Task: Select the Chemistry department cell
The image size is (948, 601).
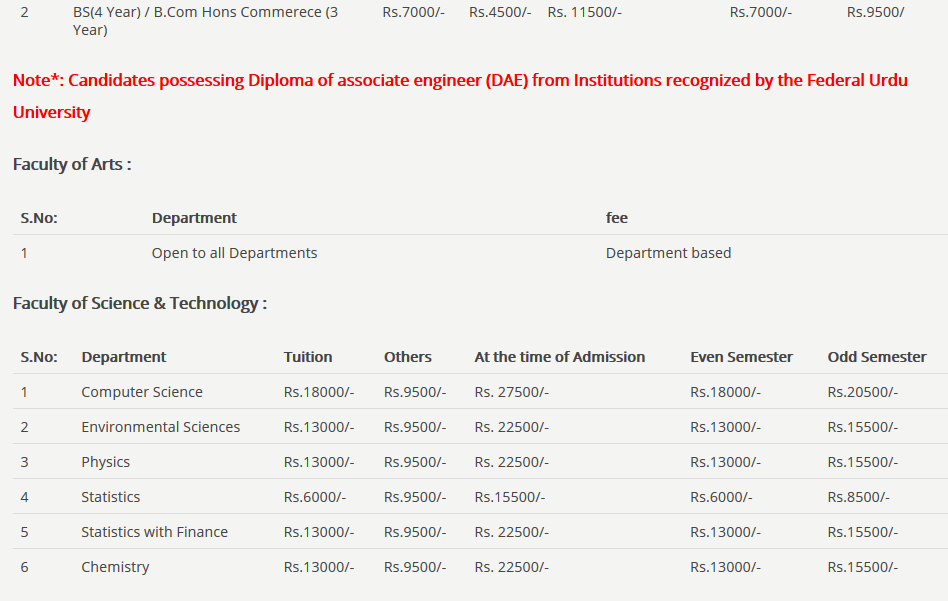Action: coord(115,567)
